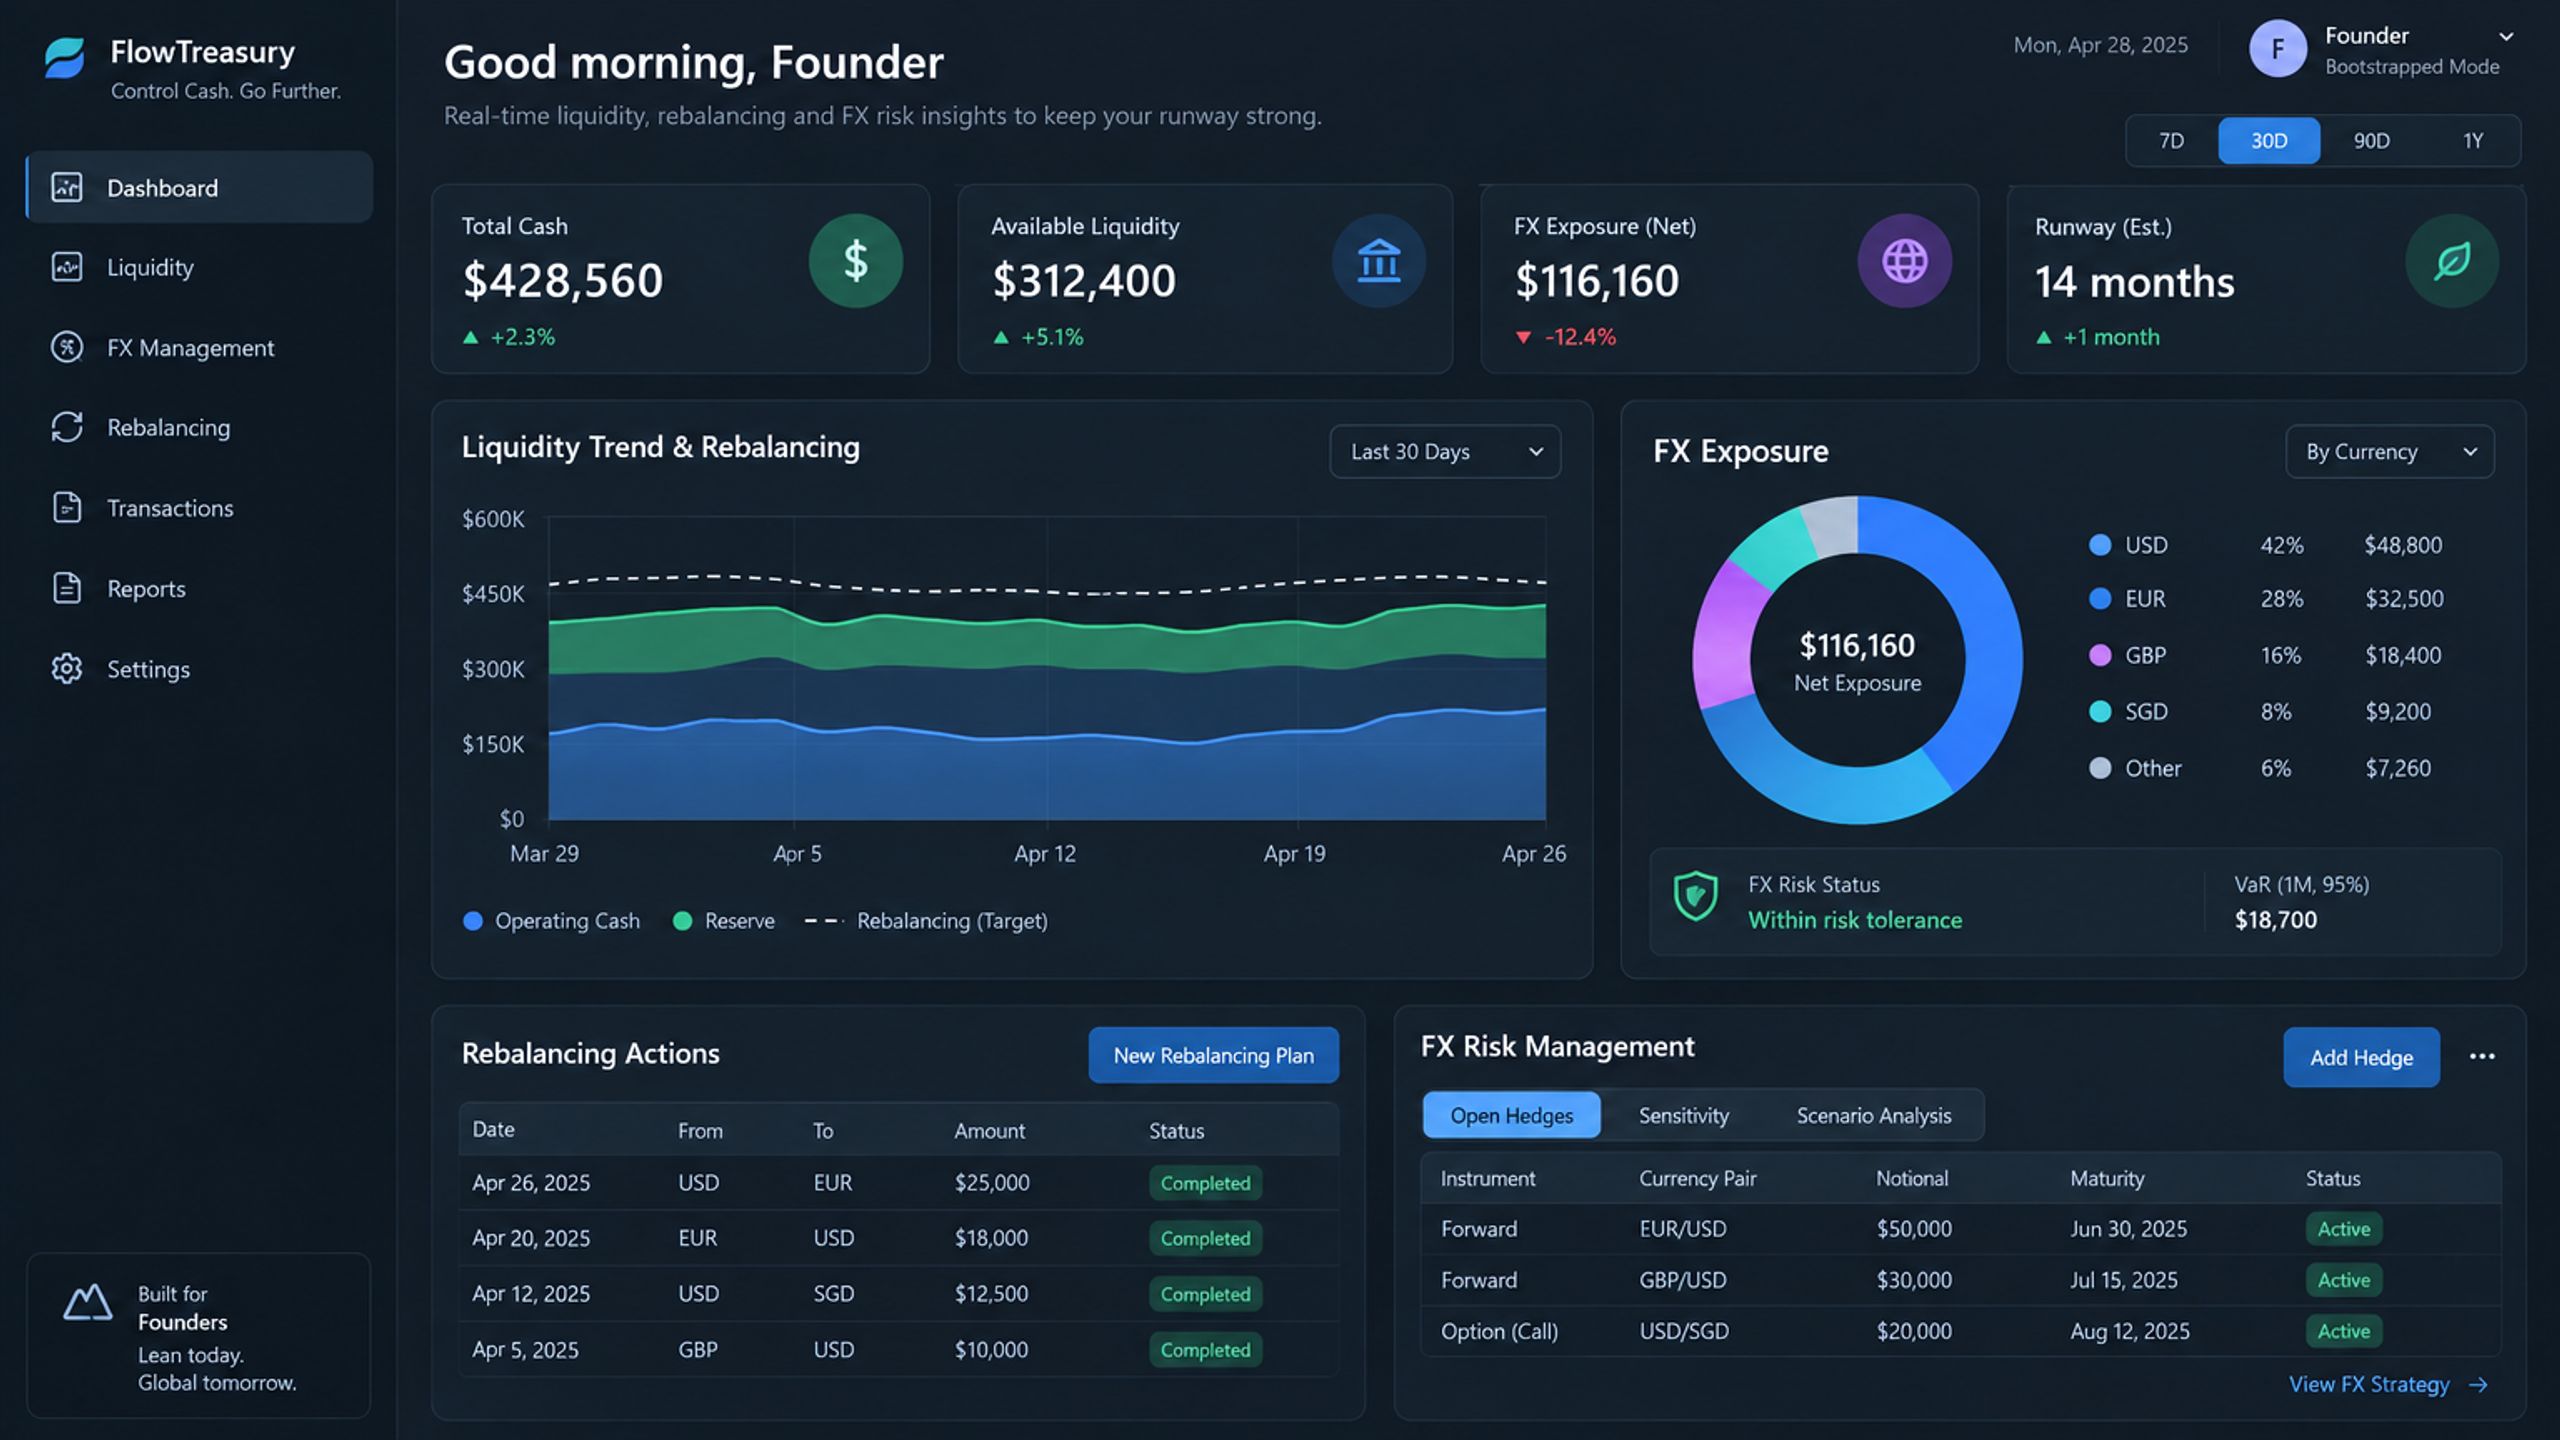Select the 1Y time range
The width and height of the screenshot is (2560, 1440).
(2473, 141)
